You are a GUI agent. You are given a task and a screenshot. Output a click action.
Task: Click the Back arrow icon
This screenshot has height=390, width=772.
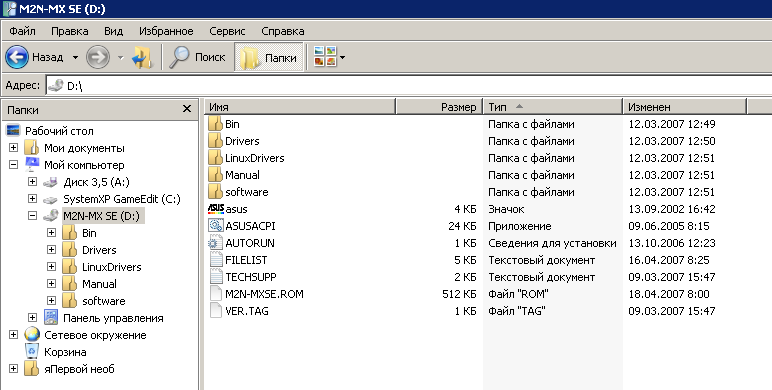(x=17, y=57)
